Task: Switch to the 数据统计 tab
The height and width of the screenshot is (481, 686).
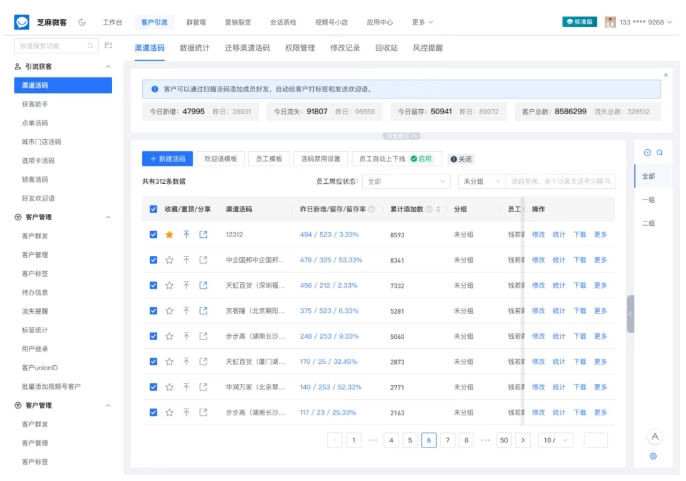Action: click(x=195, y=47)
